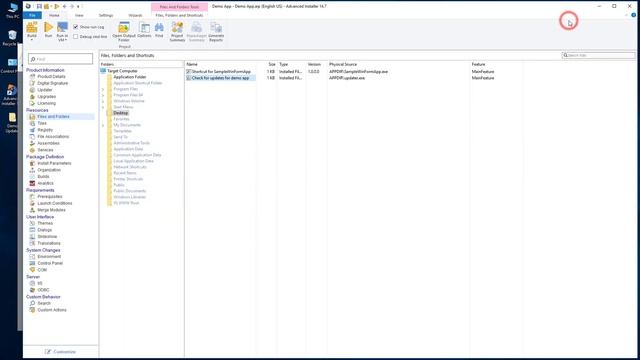The width and height of the screenshot is (640, 360).
Task: Expand the My Documents folder node
Action: pos(103,125)
